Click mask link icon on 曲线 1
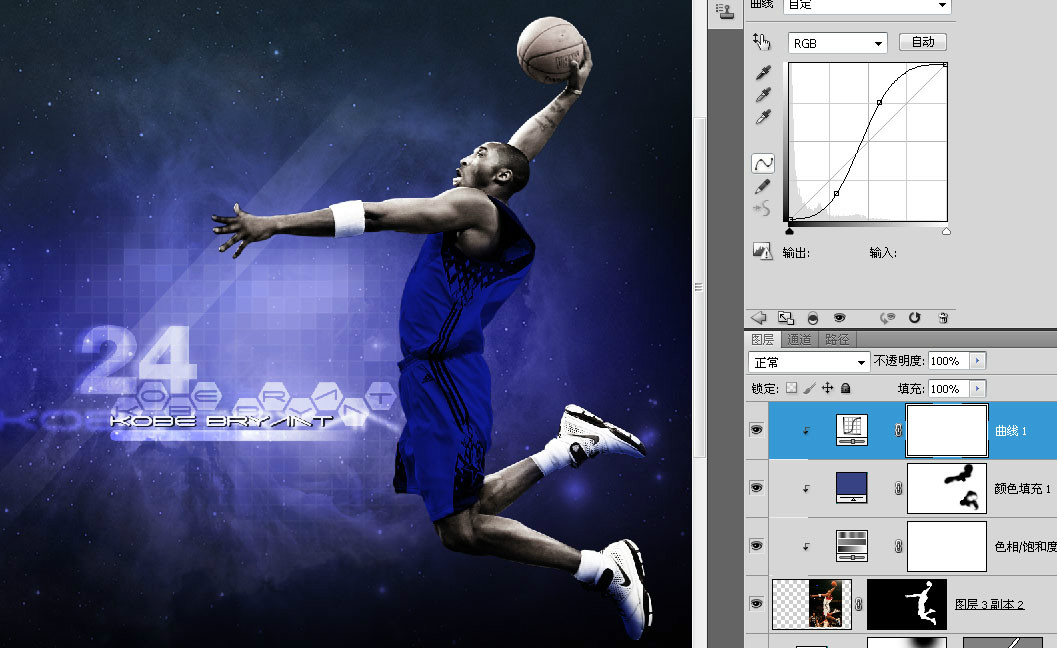This screenshot has width=1057, height=648. (x=898, y=430)
